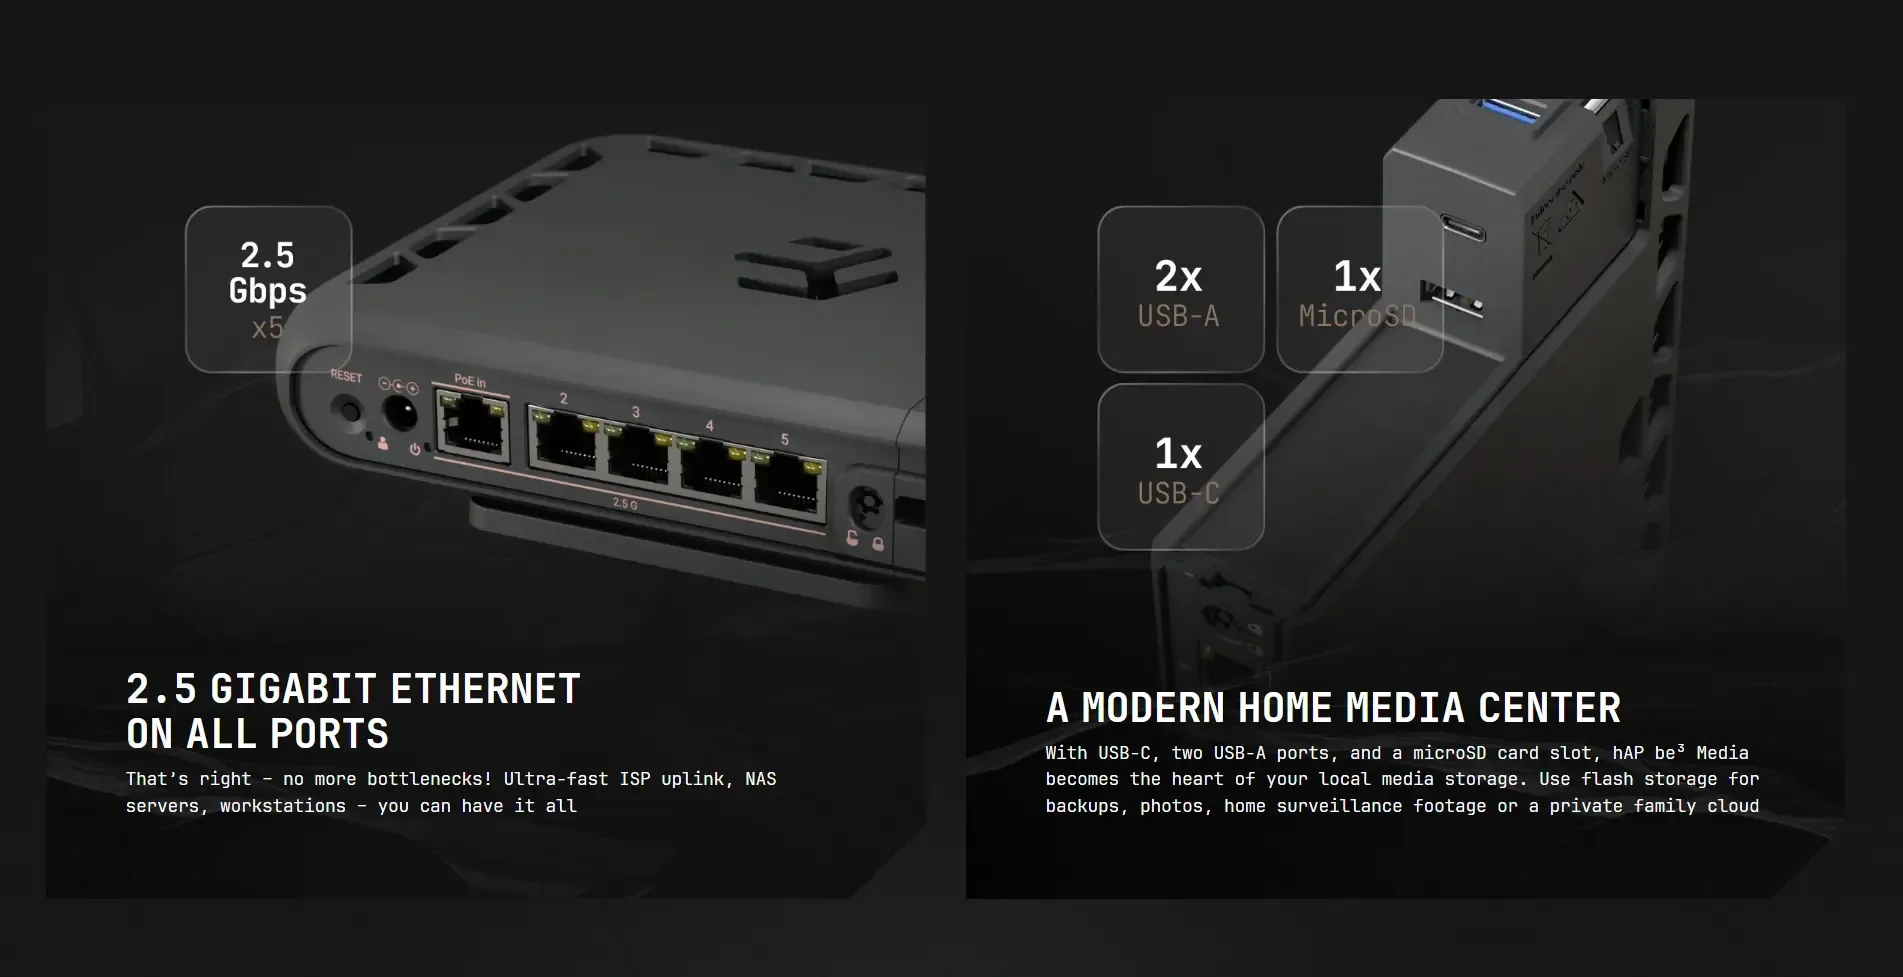1903x977 pixels.
Task: Click the RESET button on the router
Action: (x=347, y=410)
